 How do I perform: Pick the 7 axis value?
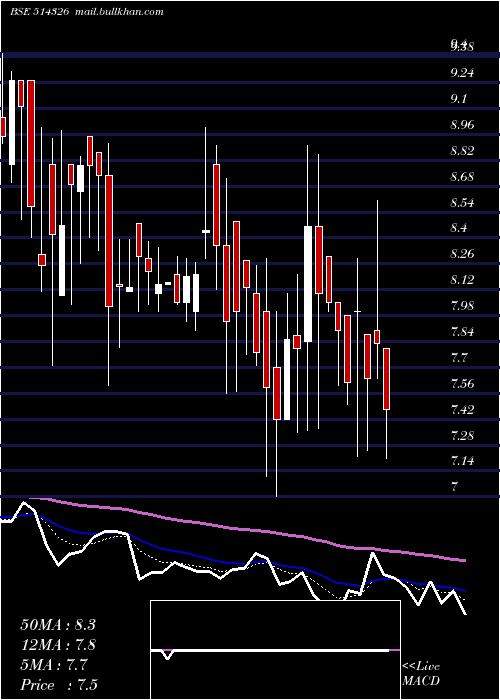(454, 487)
